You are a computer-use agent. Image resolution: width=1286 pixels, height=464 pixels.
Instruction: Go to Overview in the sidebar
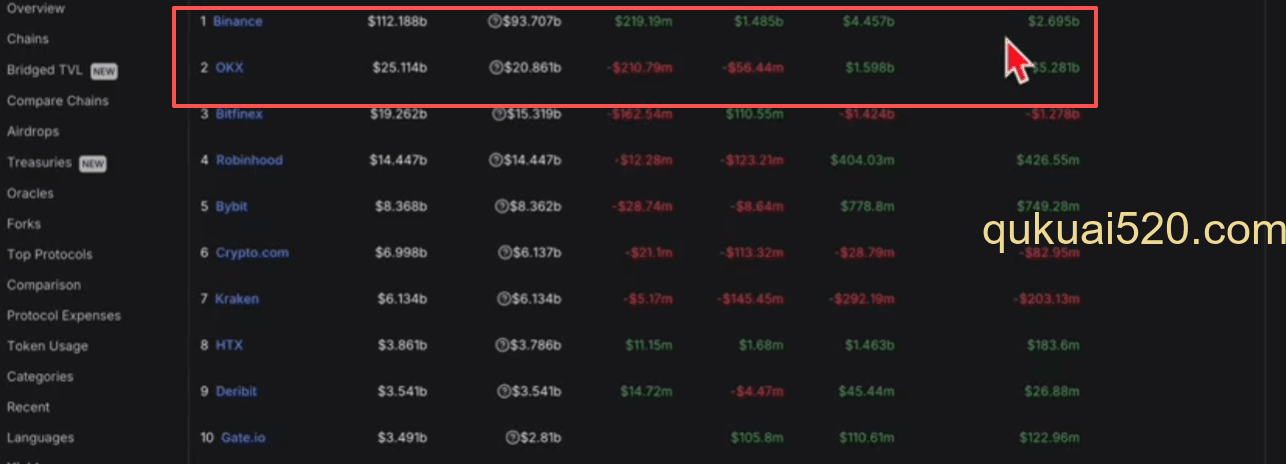coord(35,8)
